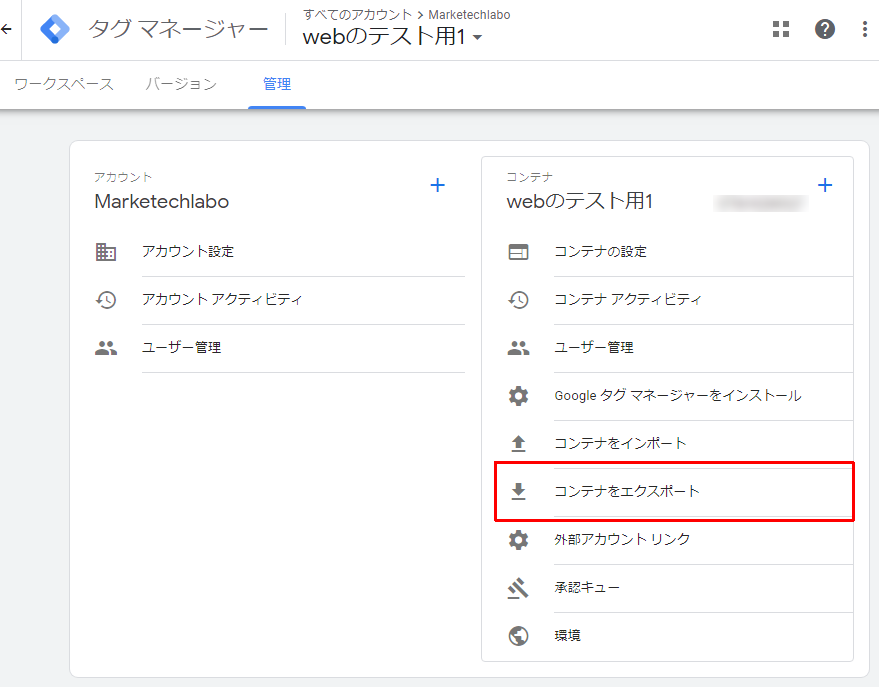Open the Google apps grid icon
This screenshot has width=879, height=687.
point(781,29)
